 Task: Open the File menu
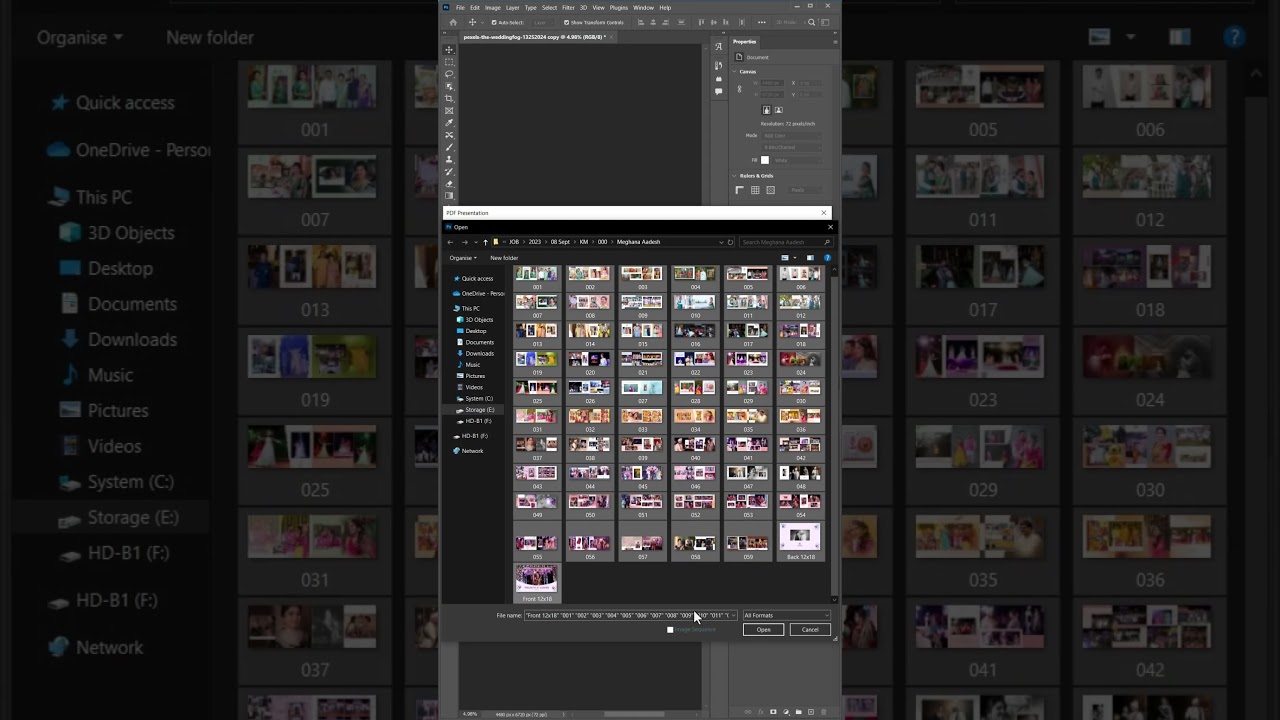(x=461, y=7)
